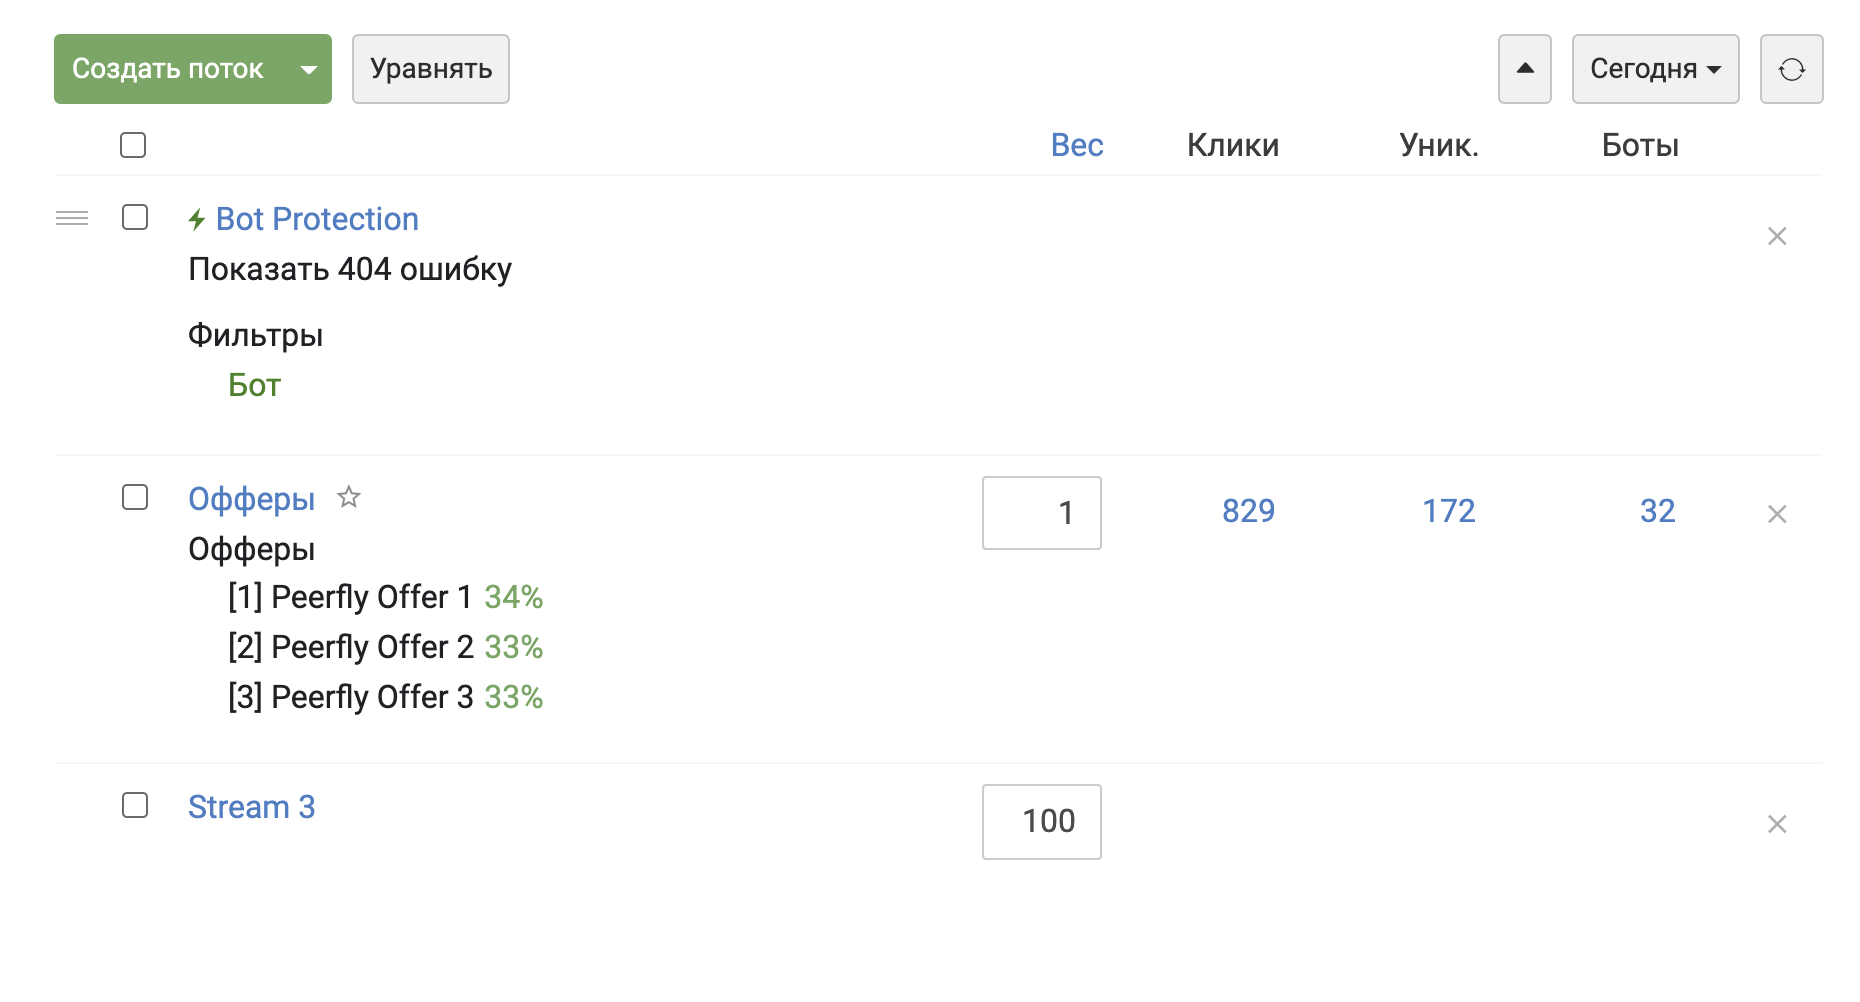Viewport: 1860px width, 1002px height.
Task: Grab the drag handle of Bot Protection
Action: [72, 218]
